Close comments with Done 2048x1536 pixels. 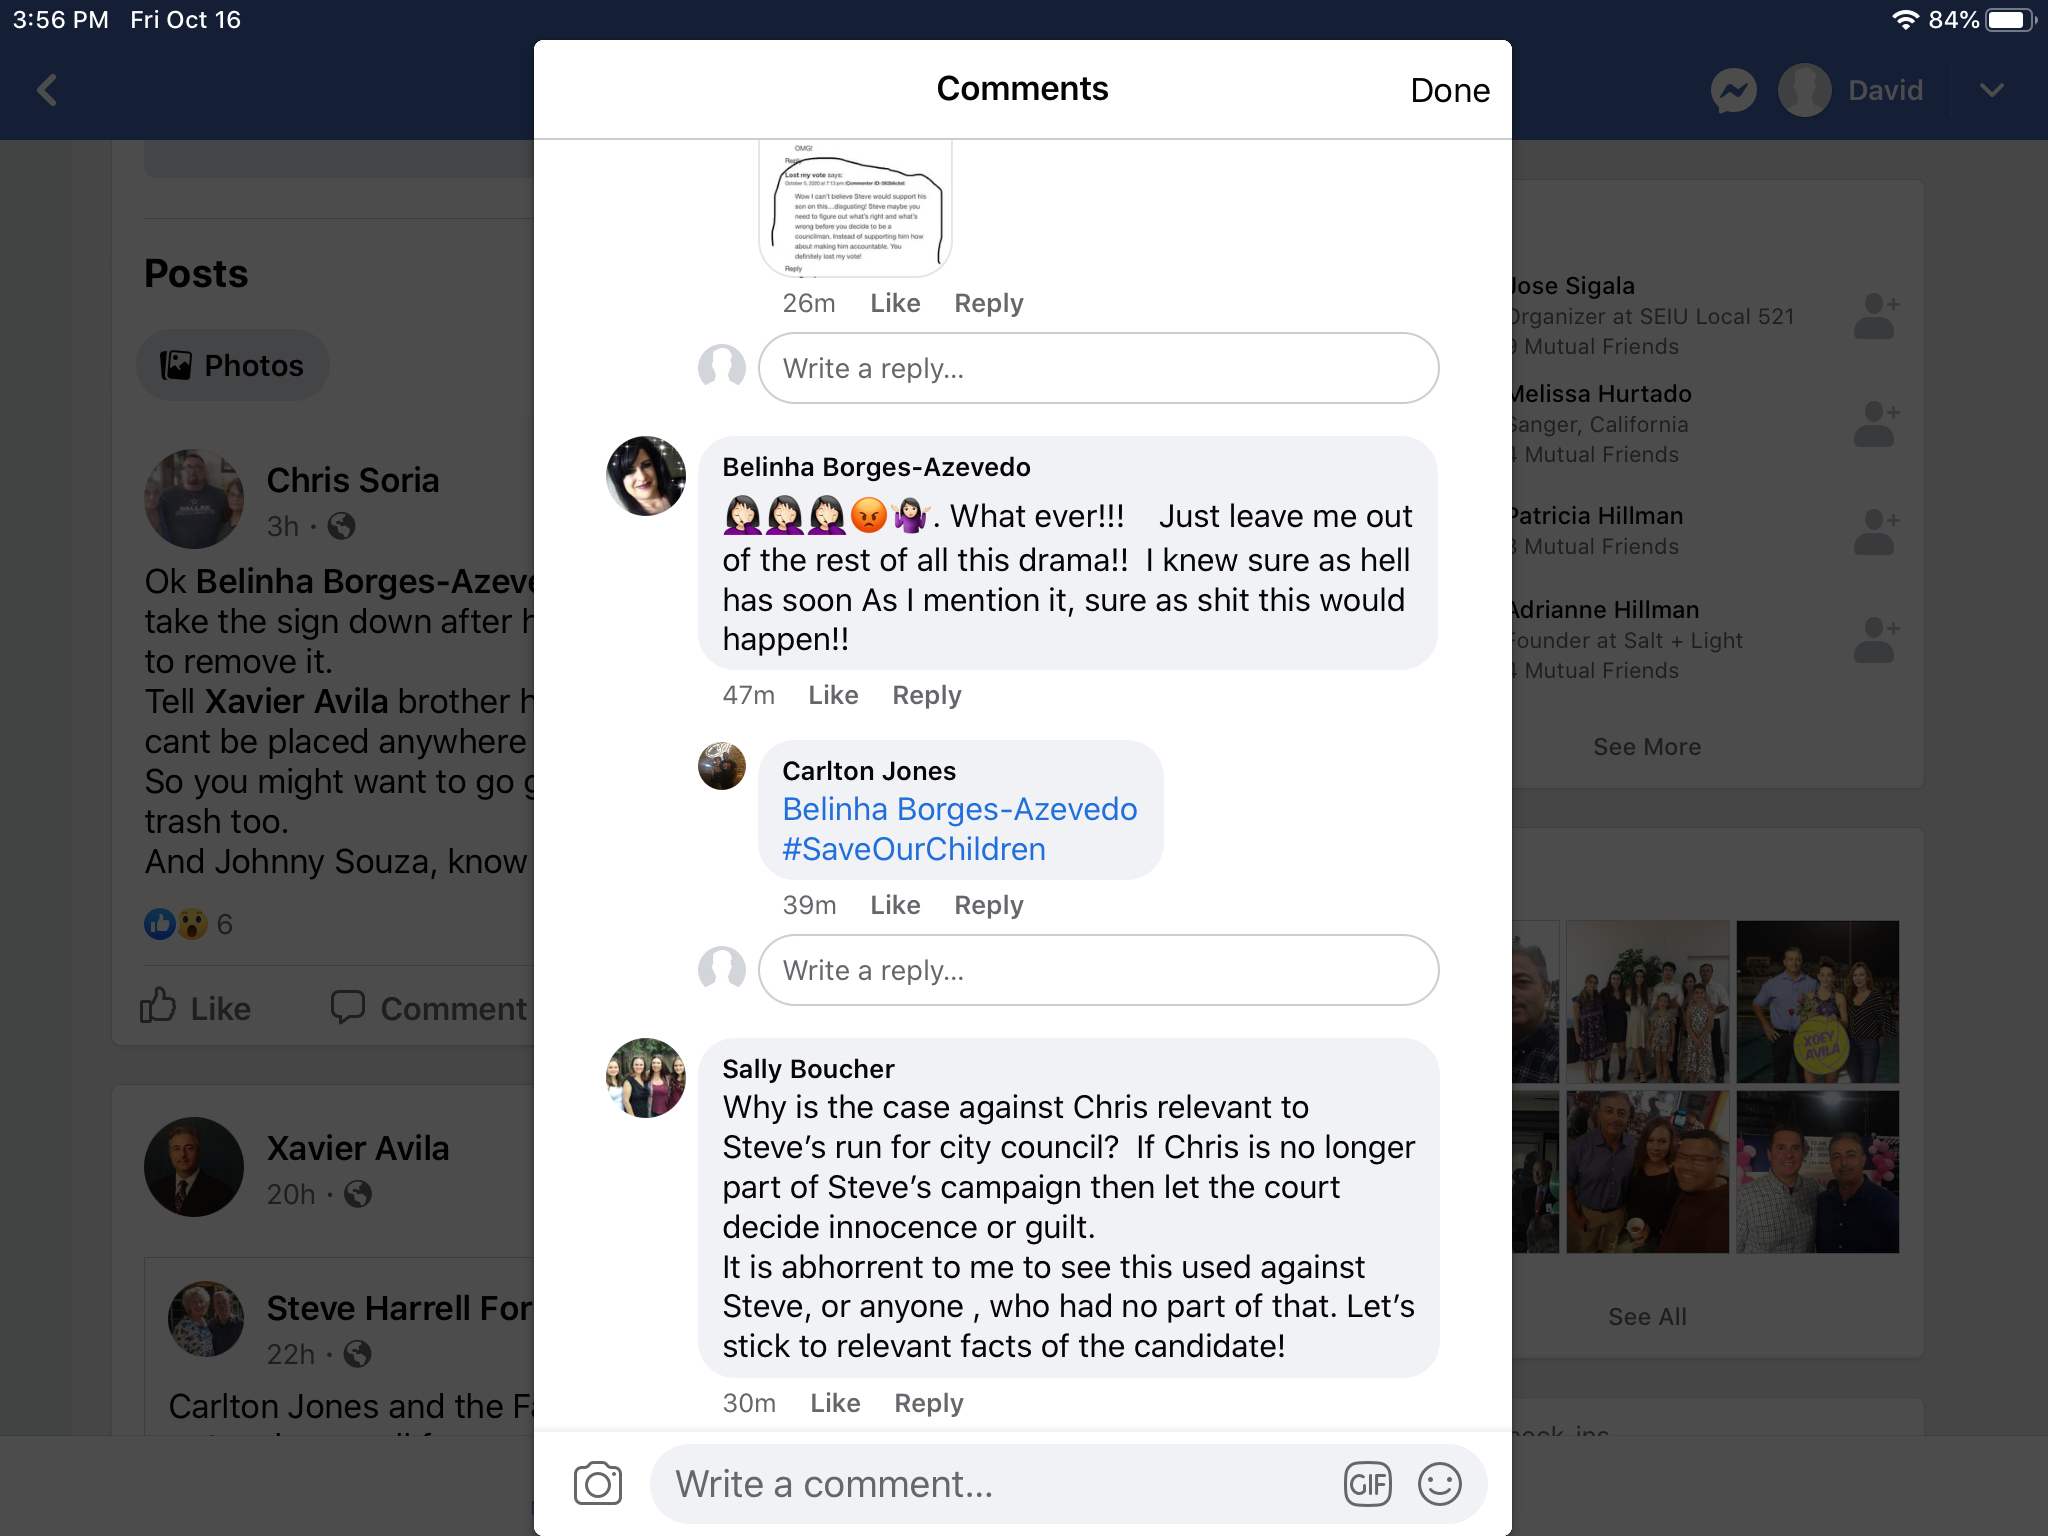click(1450, 91)
